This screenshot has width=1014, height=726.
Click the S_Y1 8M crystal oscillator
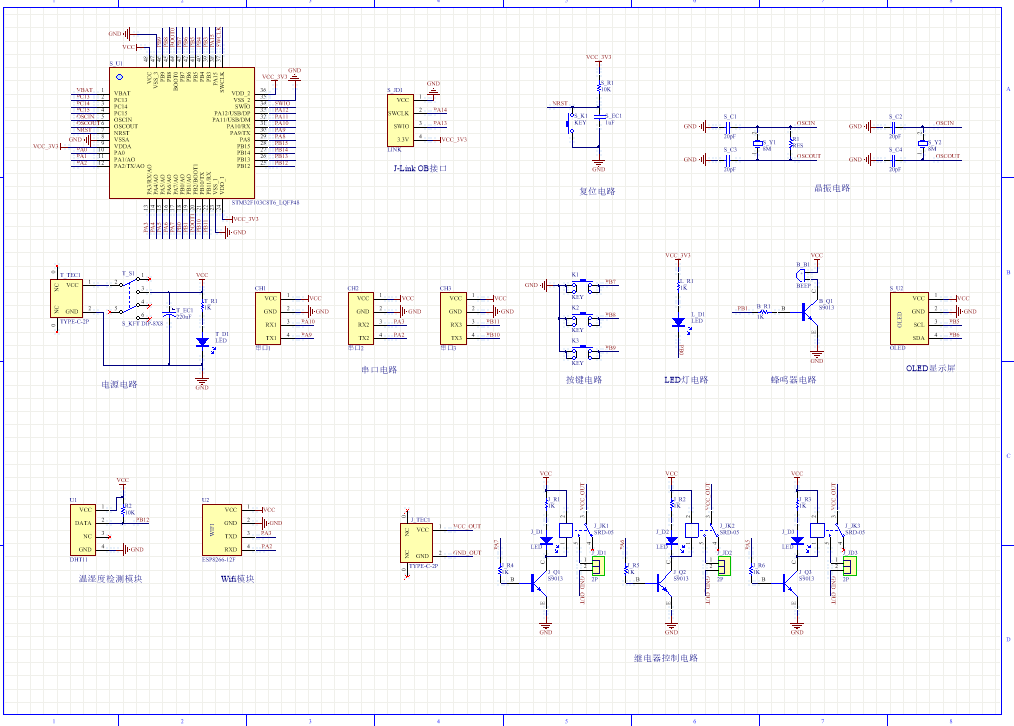757,144
